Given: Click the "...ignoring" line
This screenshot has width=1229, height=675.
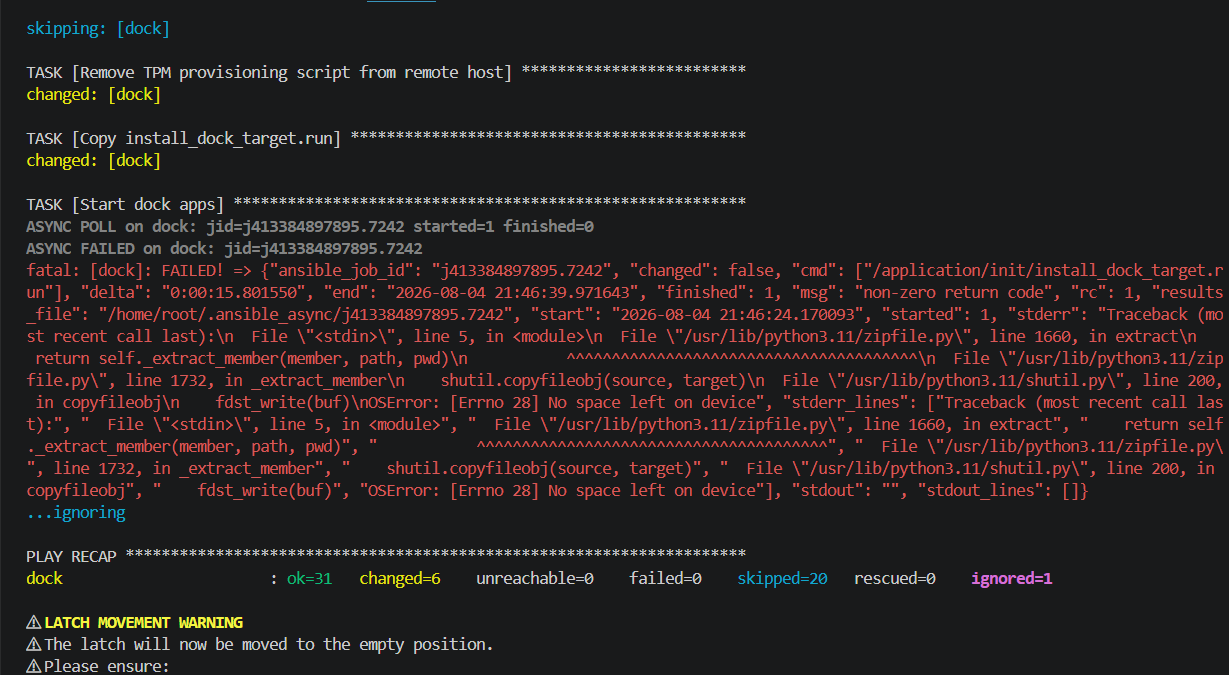Looking at the screenshot, I should coord(75,512).
